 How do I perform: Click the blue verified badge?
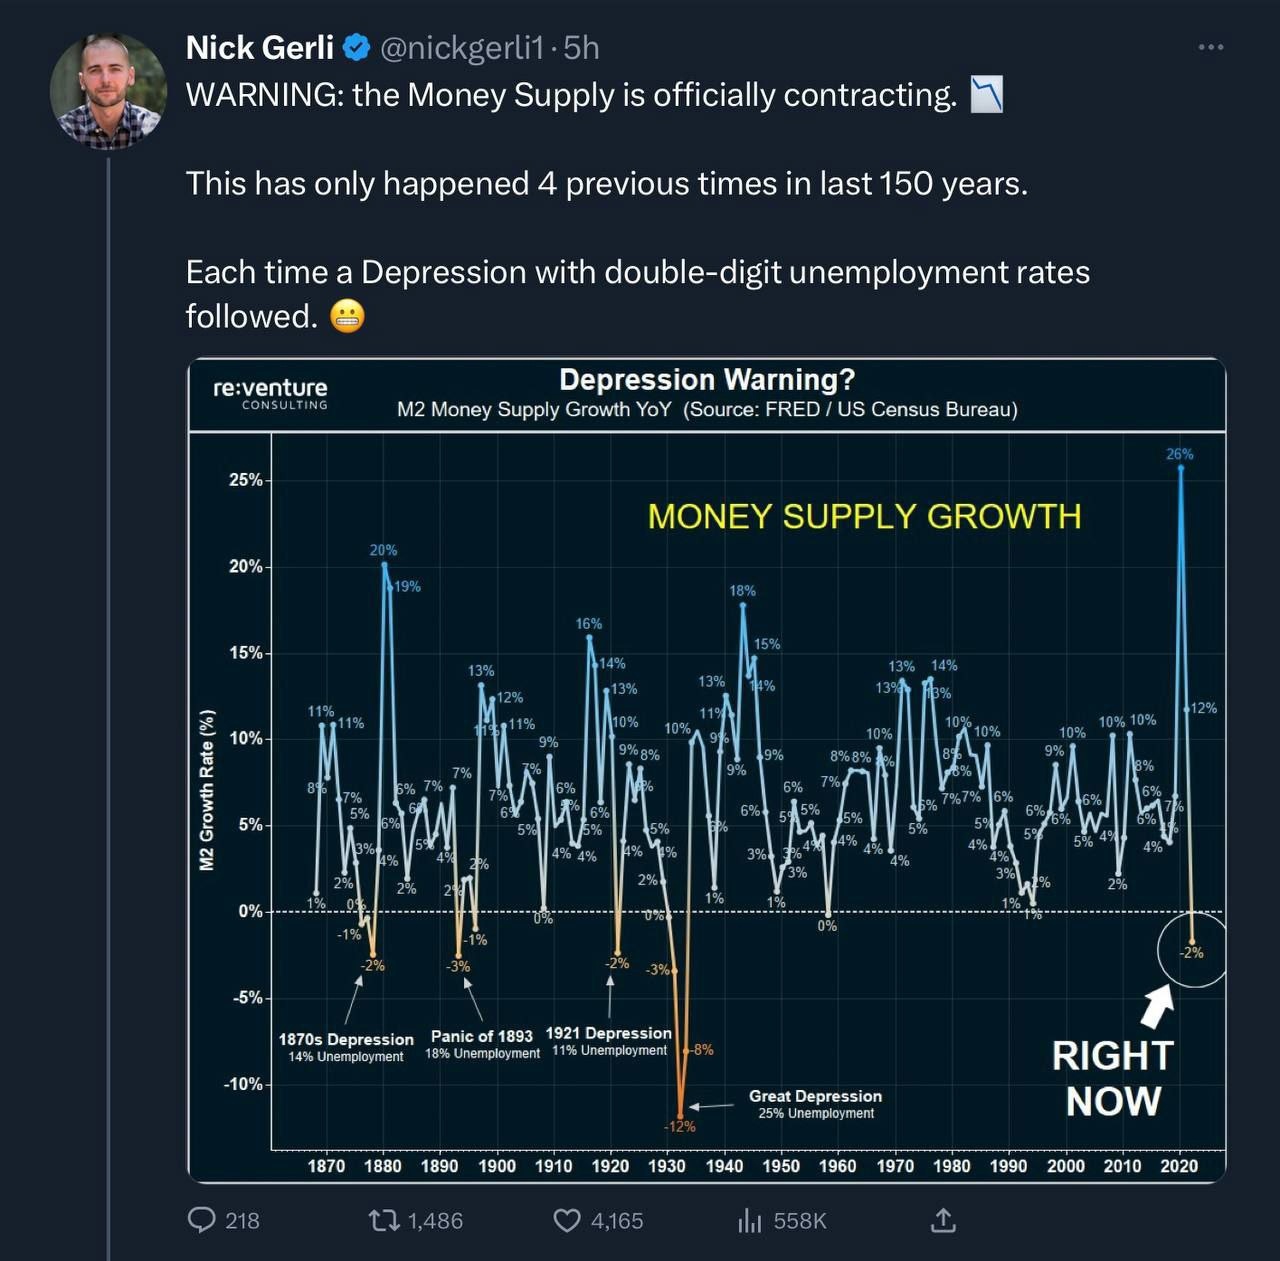click(357, 47)
